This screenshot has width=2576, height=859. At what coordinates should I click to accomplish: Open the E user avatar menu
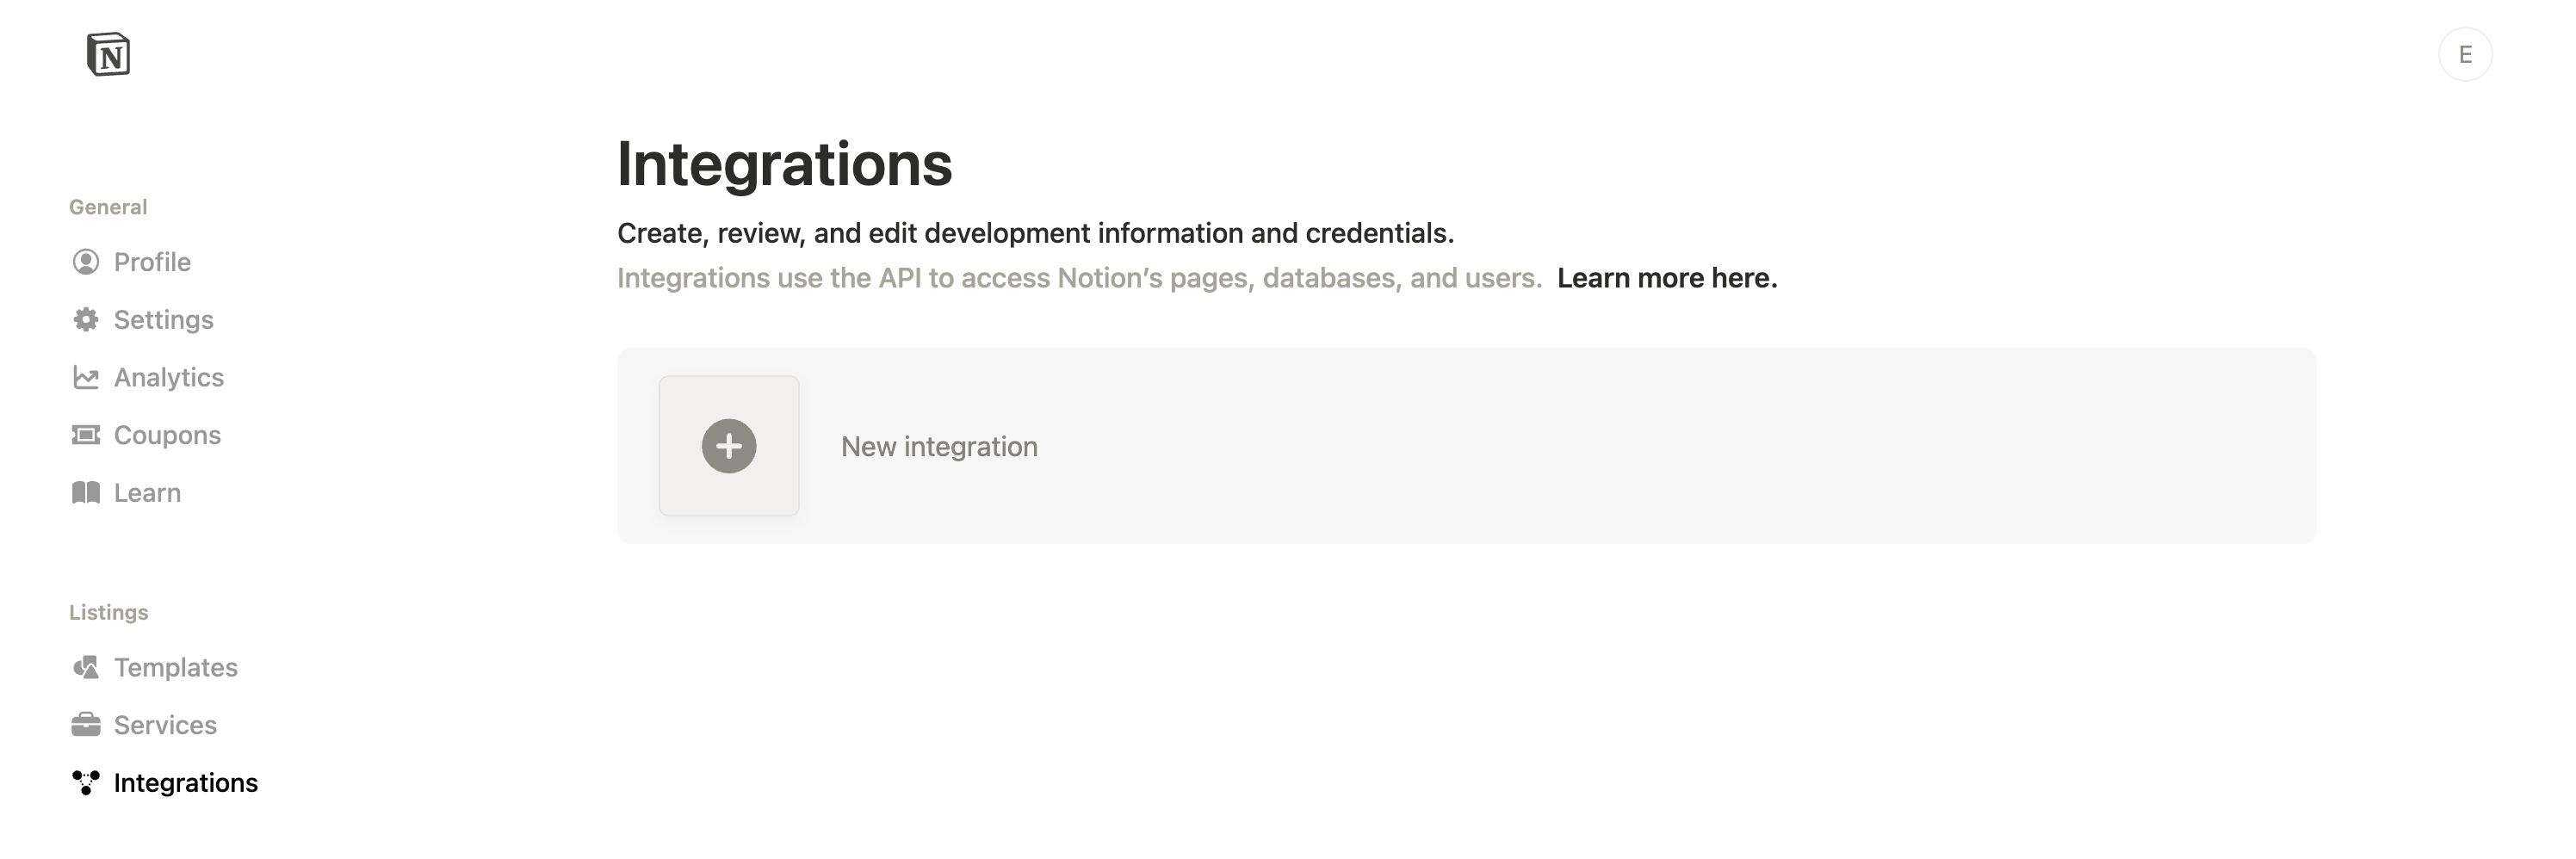click(x=2464, y=54)
